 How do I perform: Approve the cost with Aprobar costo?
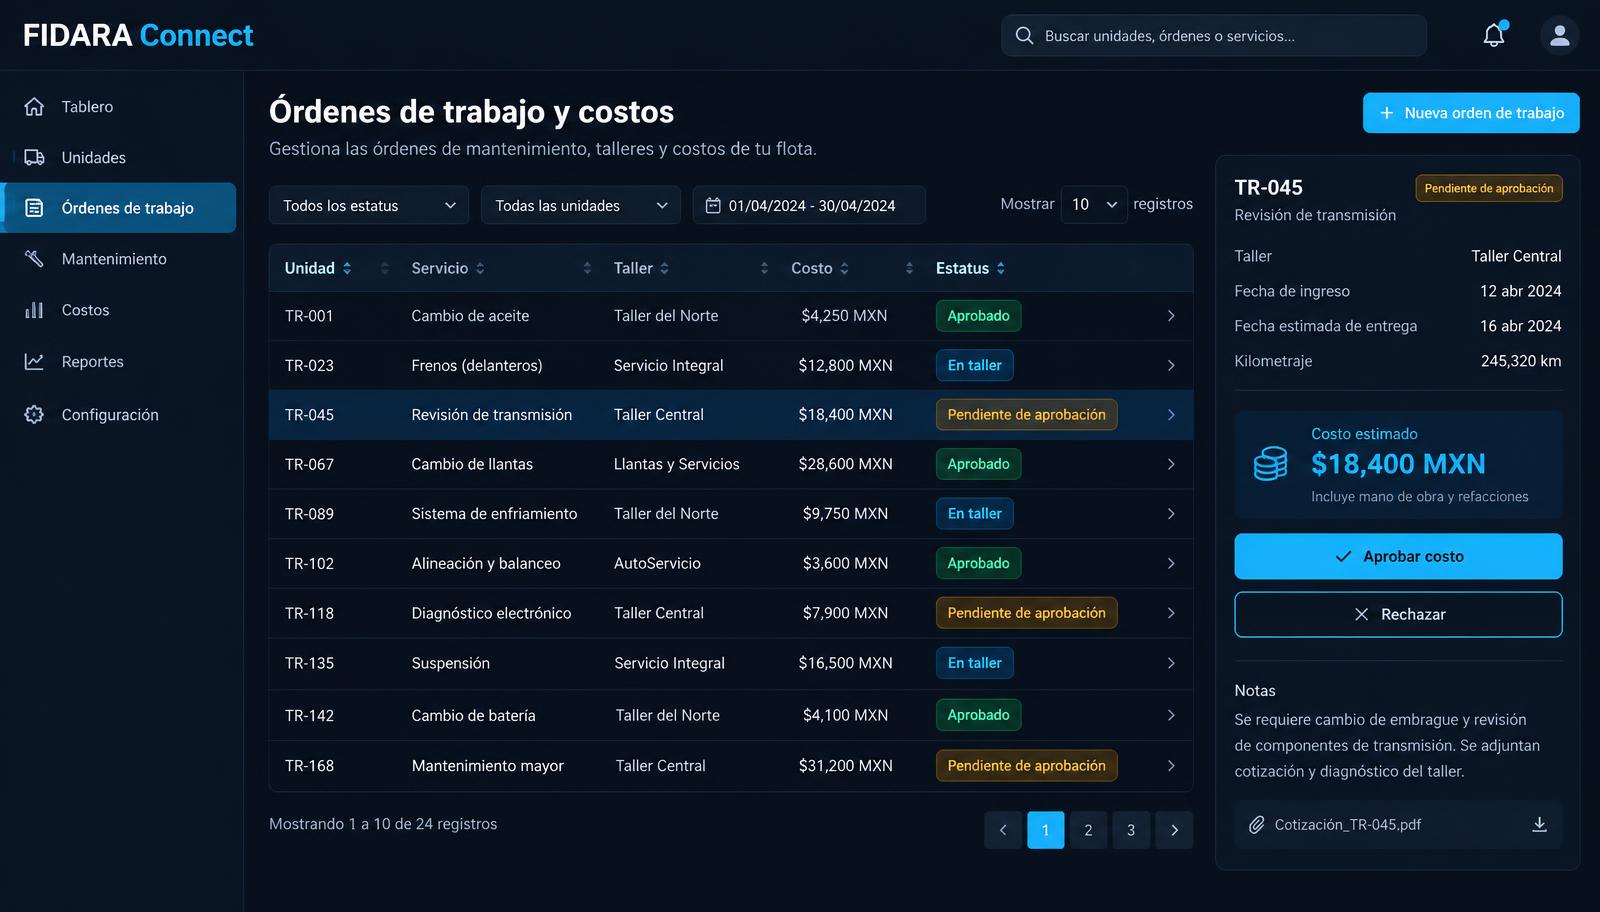coord(1398,556)
